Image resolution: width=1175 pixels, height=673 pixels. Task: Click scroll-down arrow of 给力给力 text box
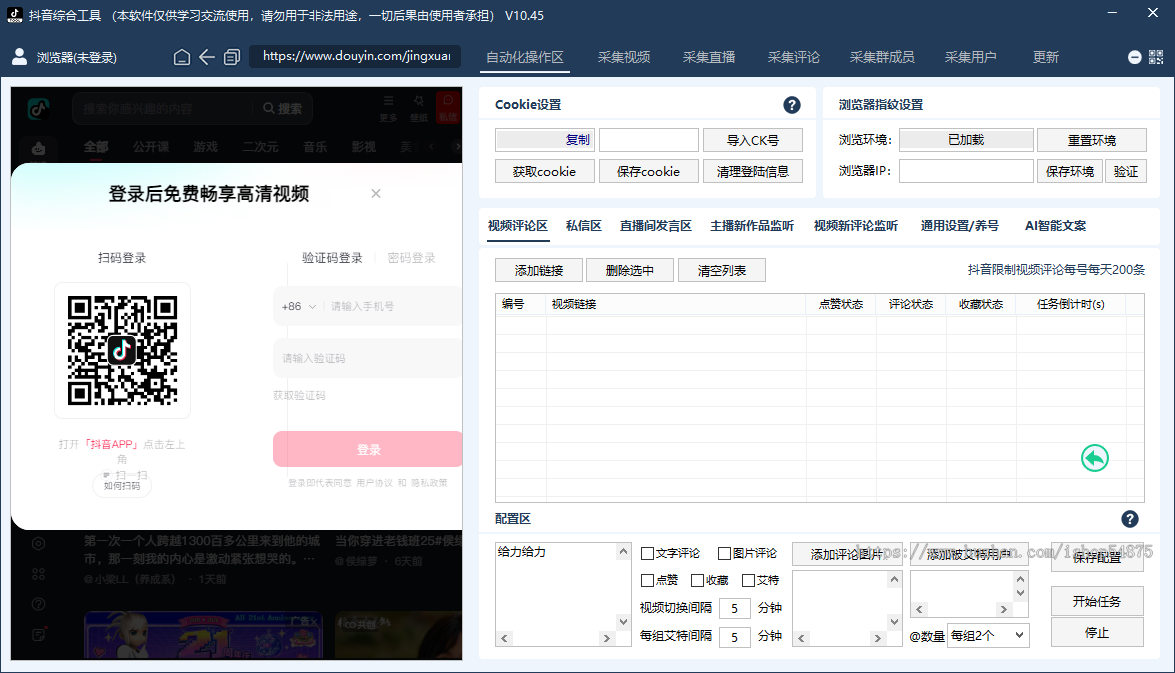[623, 621]
